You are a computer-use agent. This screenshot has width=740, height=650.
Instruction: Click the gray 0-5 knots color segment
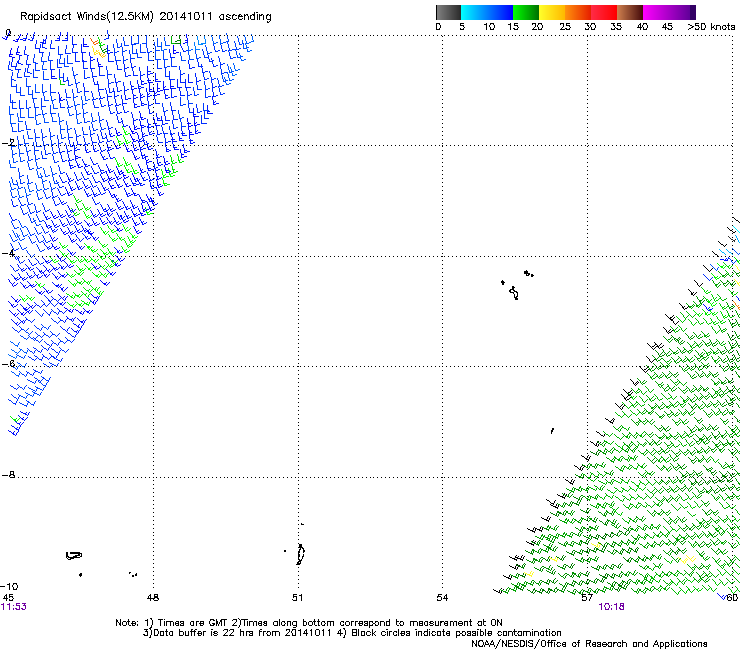tap(448, 12)
